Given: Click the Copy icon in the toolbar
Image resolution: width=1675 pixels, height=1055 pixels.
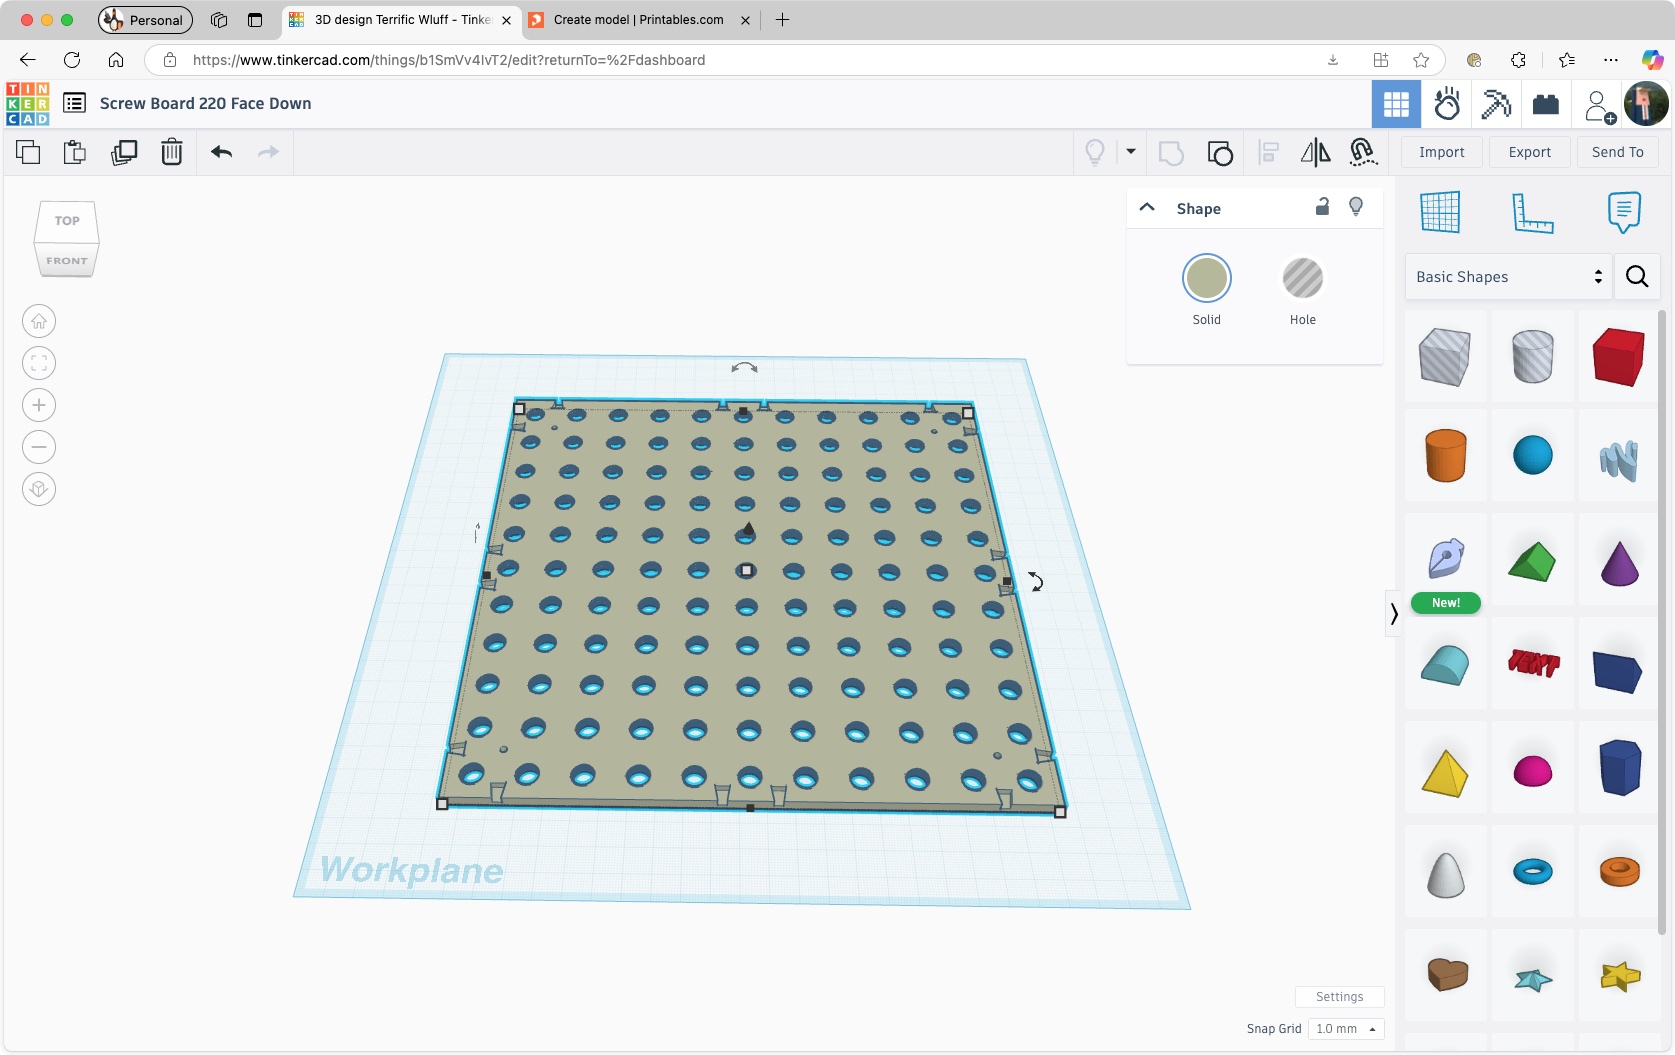Looking at the screenshot, I should coord(28,152).
